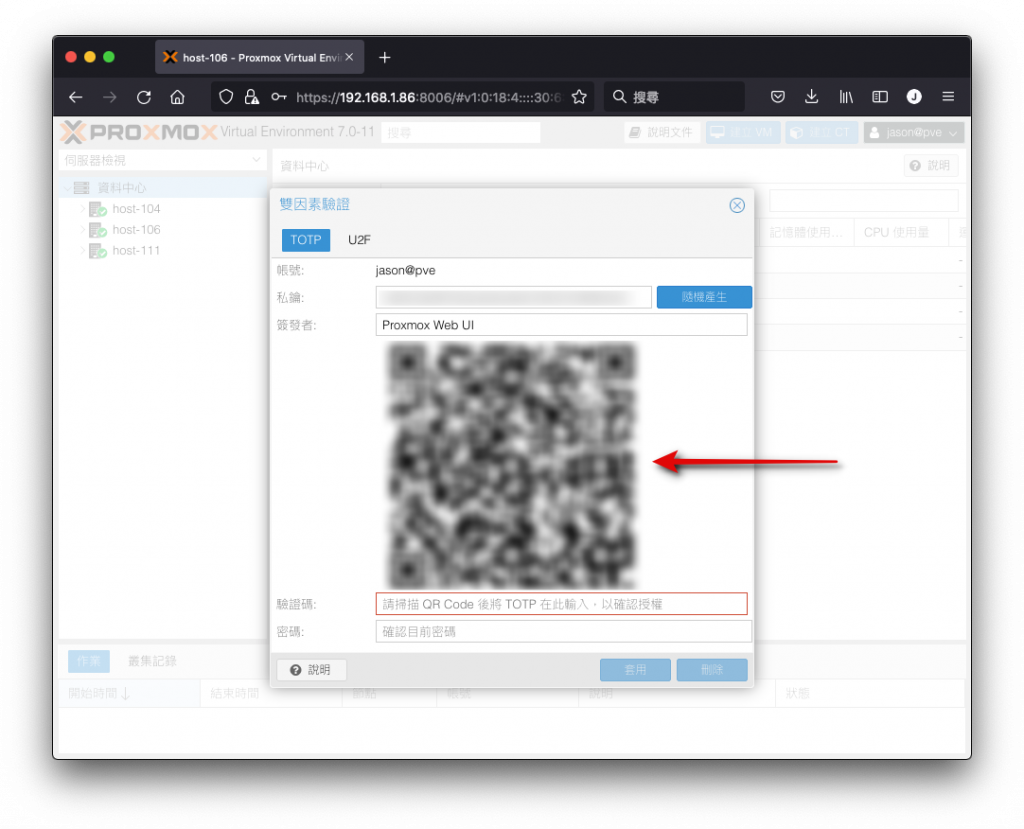This screenshot has height=829, width=1024.
Task: Open the browser library icon
Action: tap(846, 97)
